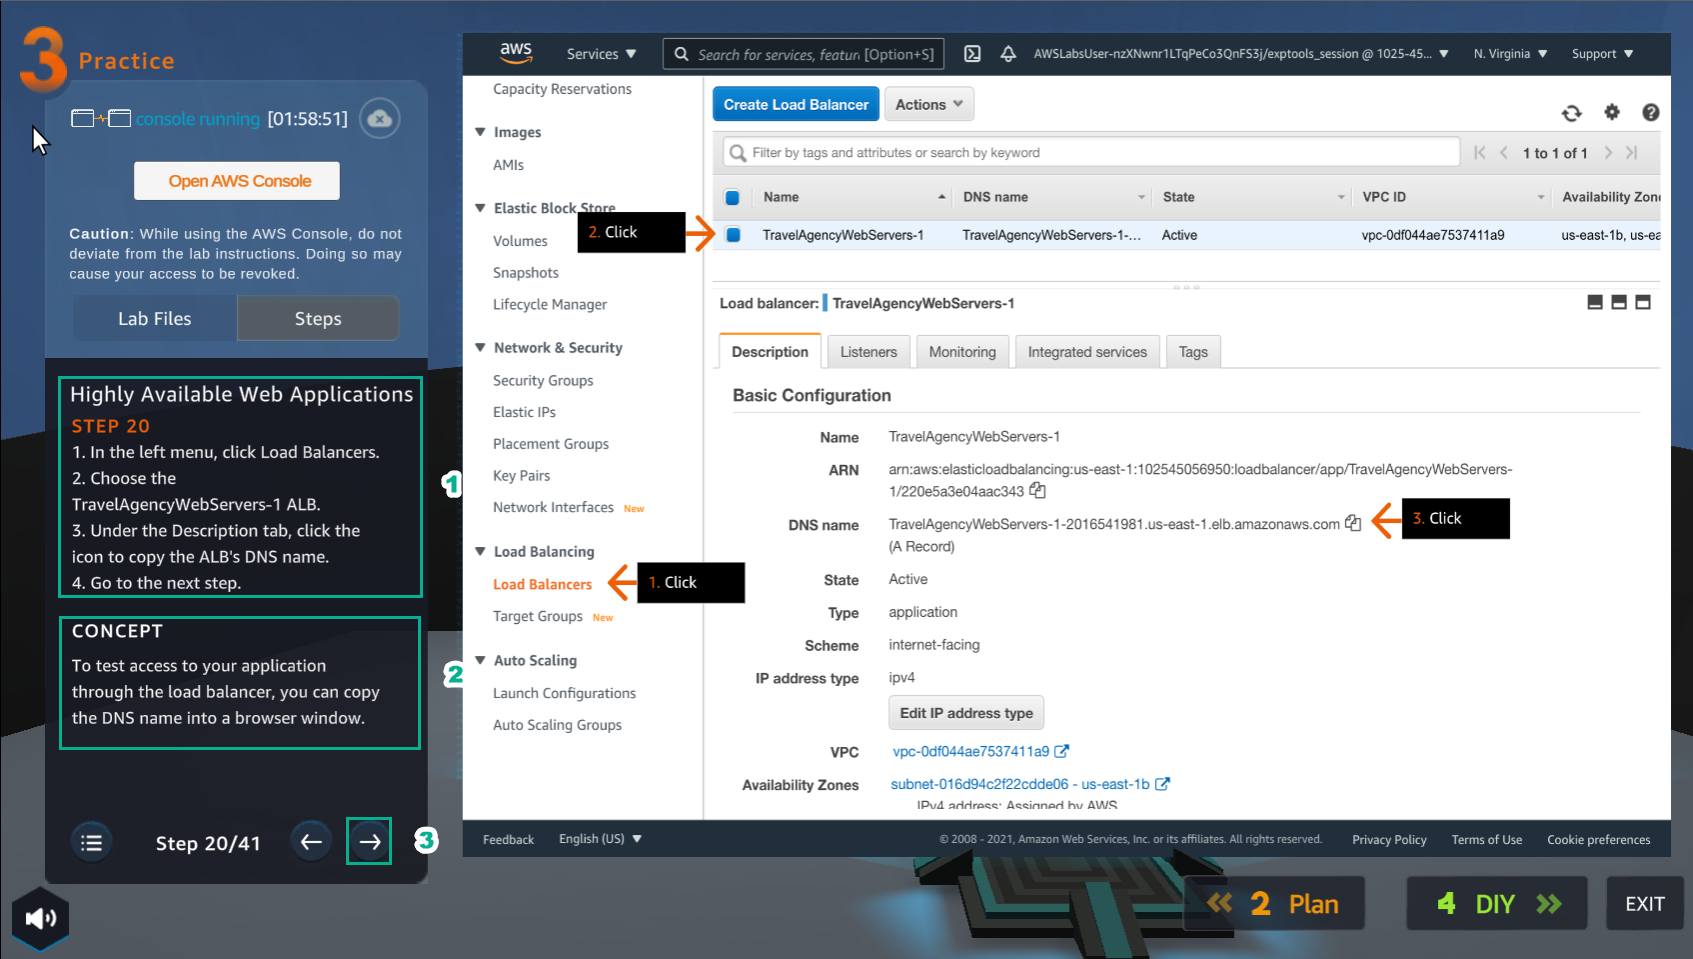Open subnet link external icon
Screen dimensions: 1693x959
1162,784
